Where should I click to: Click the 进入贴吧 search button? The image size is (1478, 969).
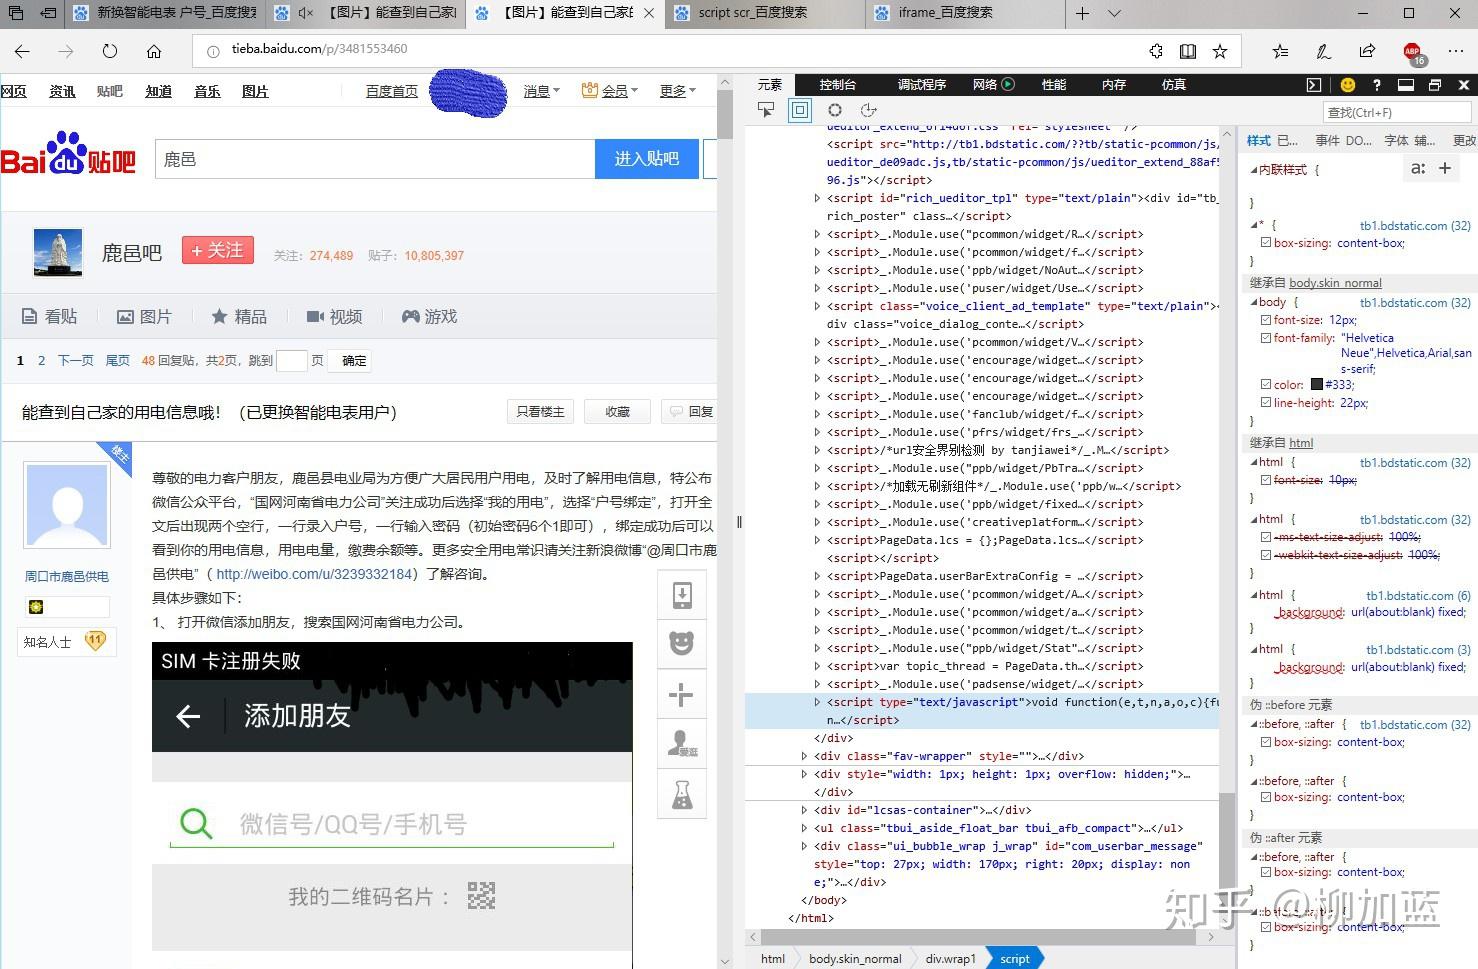click(x=646, y=158)
